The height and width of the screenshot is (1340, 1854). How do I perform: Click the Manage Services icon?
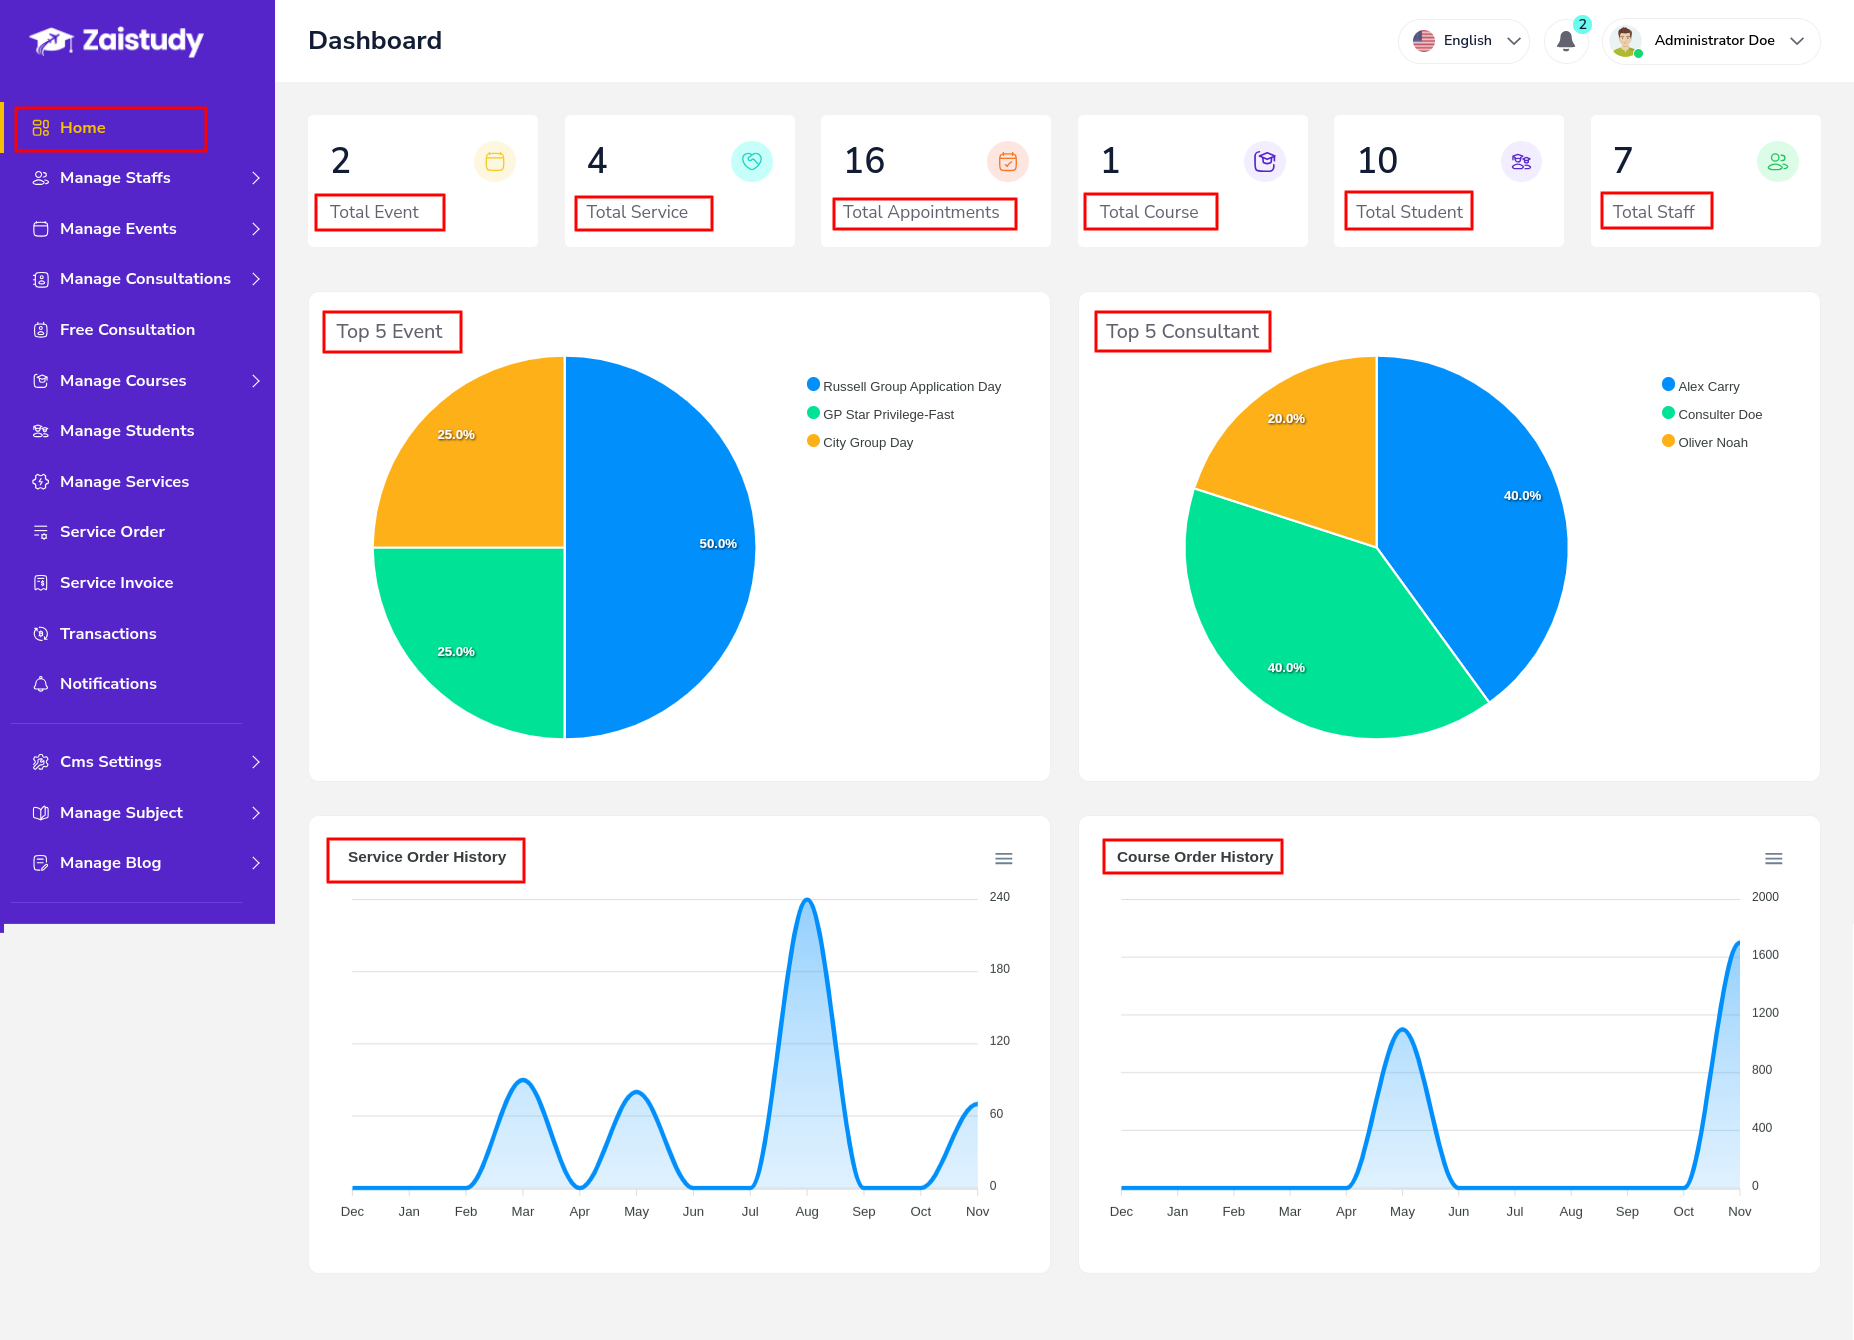click(41, 482)
